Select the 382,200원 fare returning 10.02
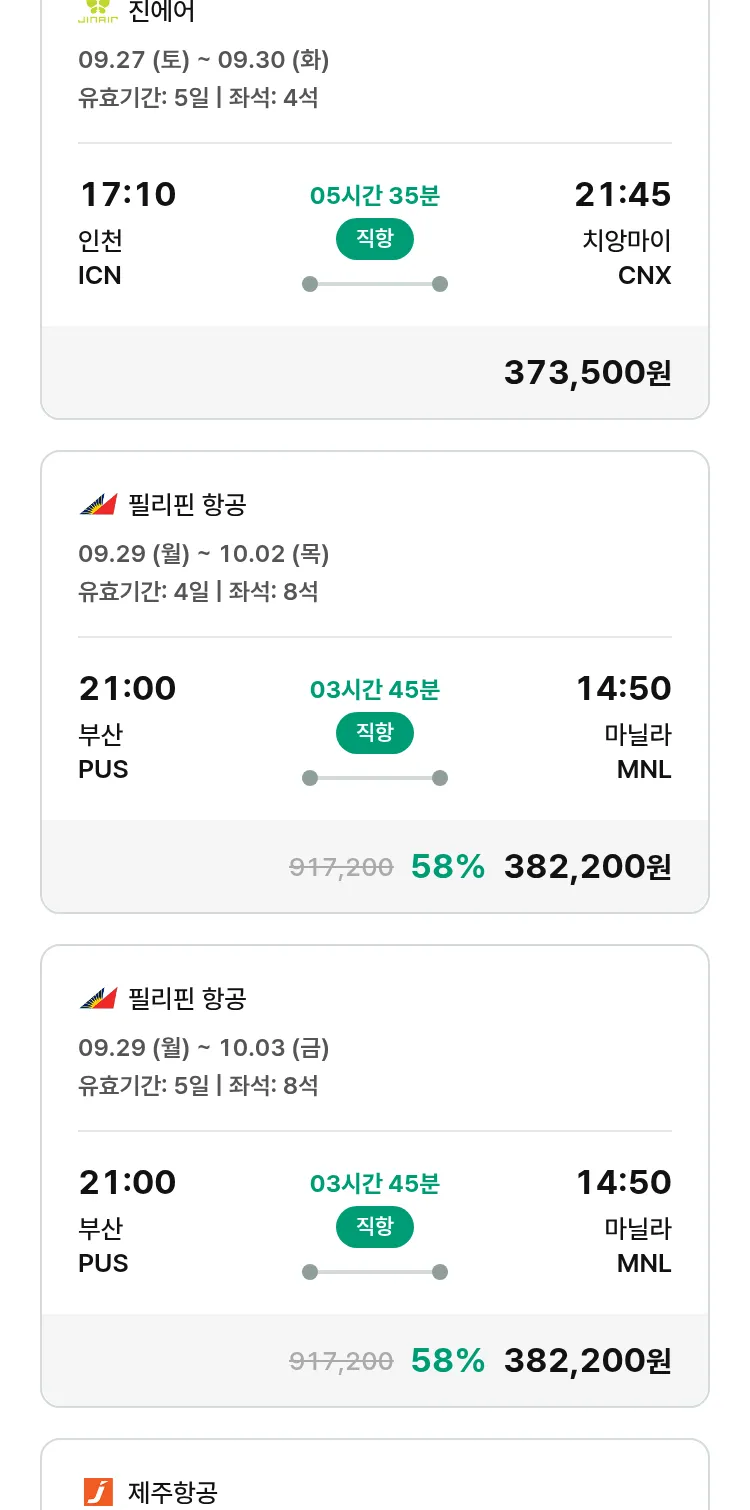Screen dimensions: 750x1510 tap(587, 867)
